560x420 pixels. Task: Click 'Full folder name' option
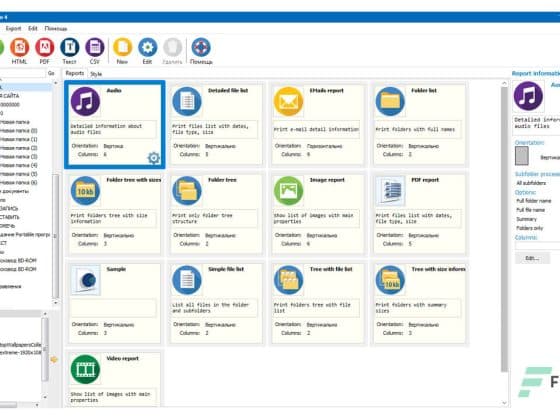tap(534, 201)
